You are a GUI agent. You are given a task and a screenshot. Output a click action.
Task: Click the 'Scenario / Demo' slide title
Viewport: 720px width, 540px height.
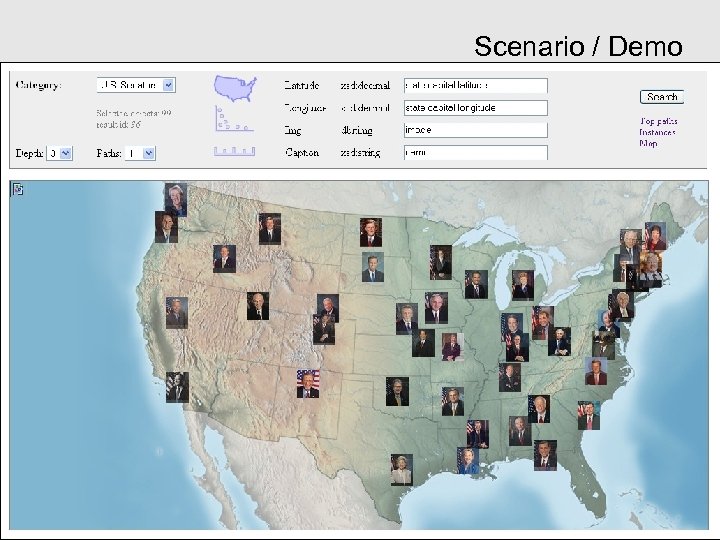pos(579,46)
